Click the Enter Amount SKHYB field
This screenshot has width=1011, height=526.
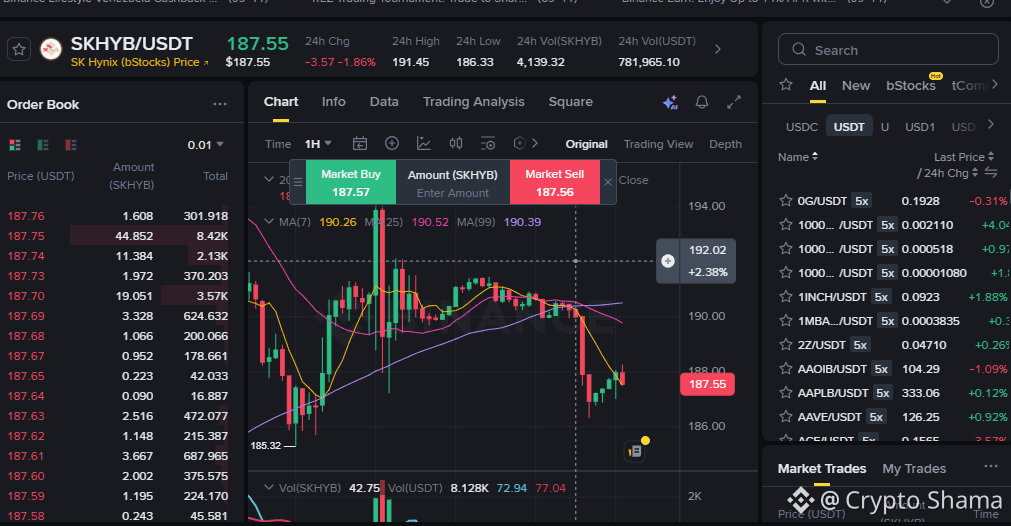(453, 193)
